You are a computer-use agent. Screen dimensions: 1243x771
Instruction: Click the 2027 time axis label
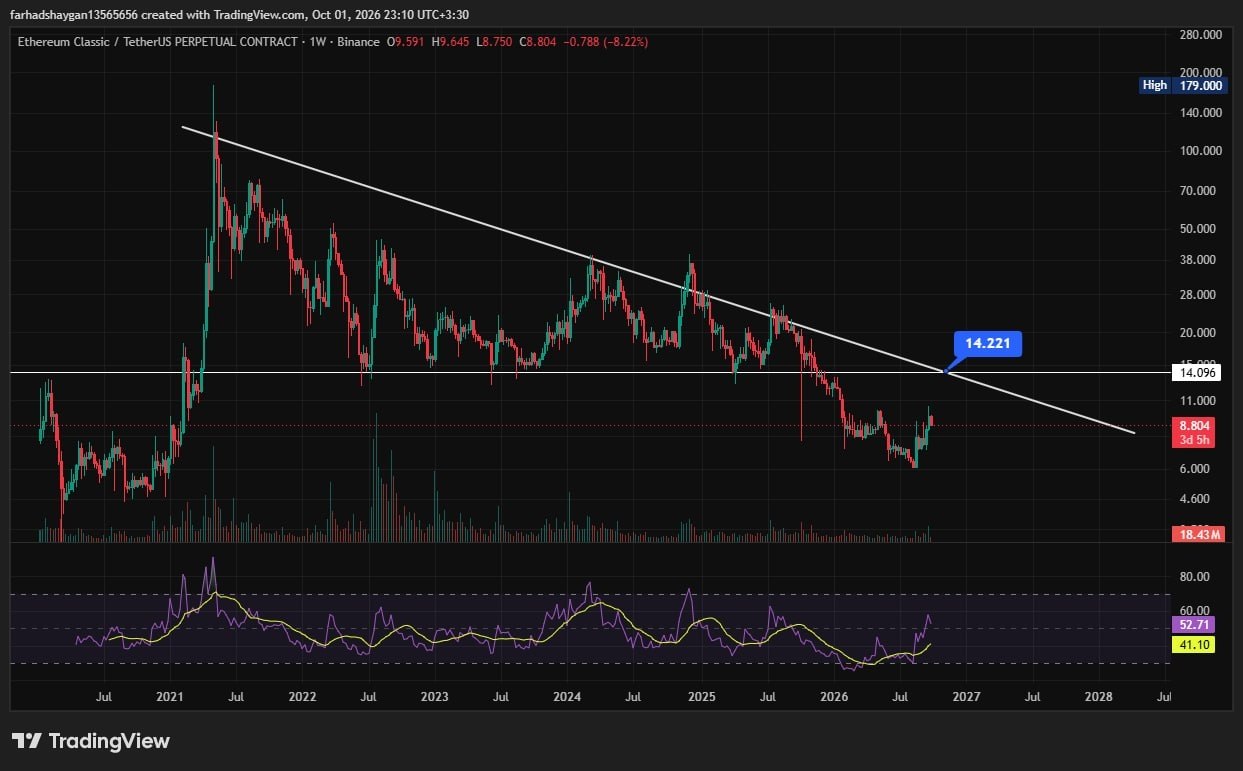coord(966,696)
